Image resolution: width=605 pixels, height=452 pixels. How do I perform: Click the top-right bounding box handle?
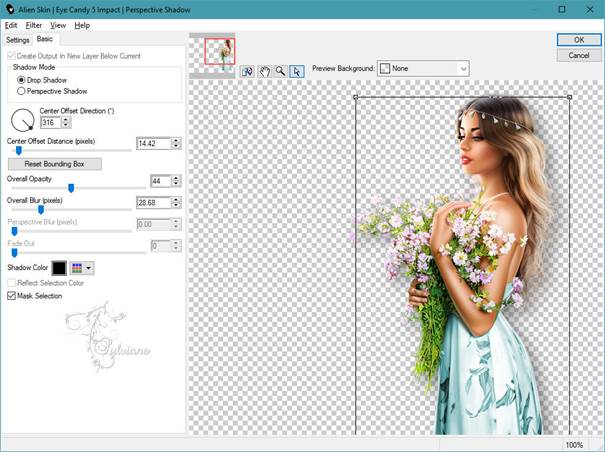(570, 97)
